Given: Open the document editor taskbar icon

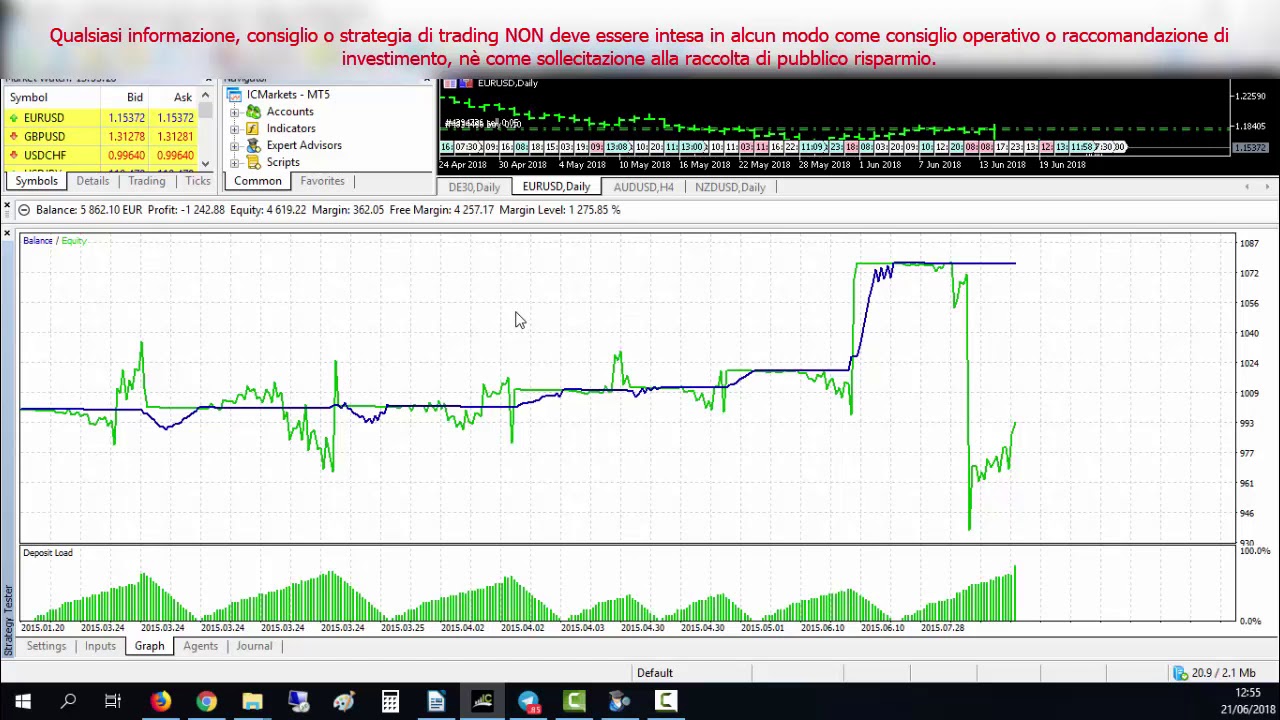Looking at the screenshot, I should pos(436,702).
